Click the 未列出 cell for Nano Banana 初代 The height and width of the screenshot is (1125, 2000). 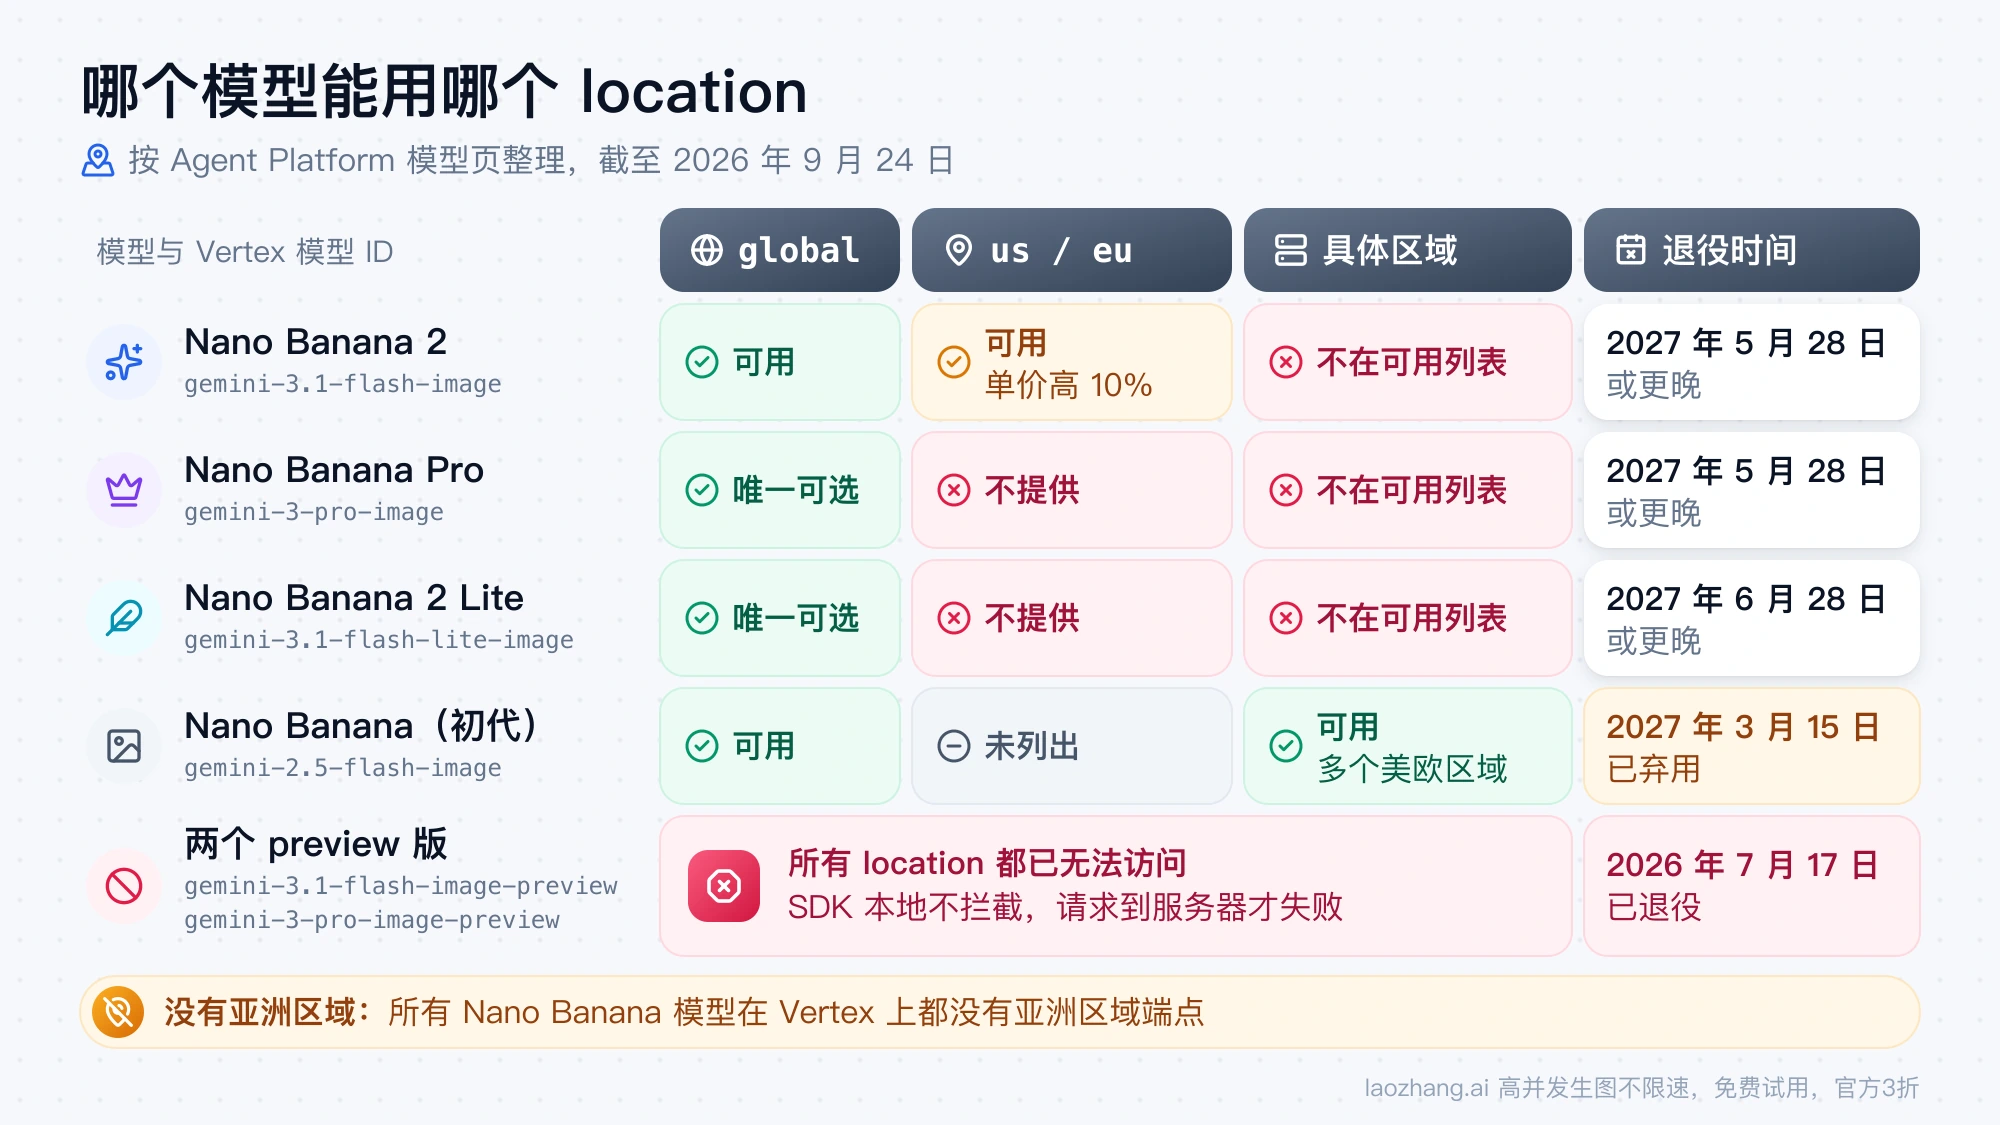[1072, 746]
